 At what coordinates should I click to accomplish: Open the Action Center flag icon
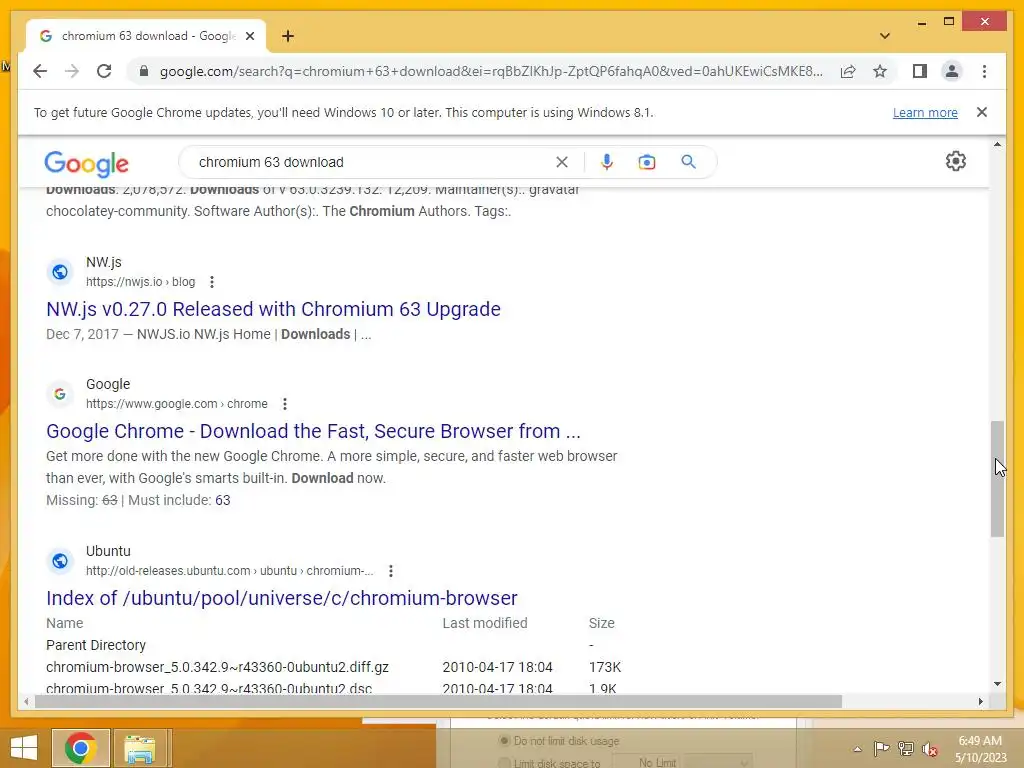881,749
